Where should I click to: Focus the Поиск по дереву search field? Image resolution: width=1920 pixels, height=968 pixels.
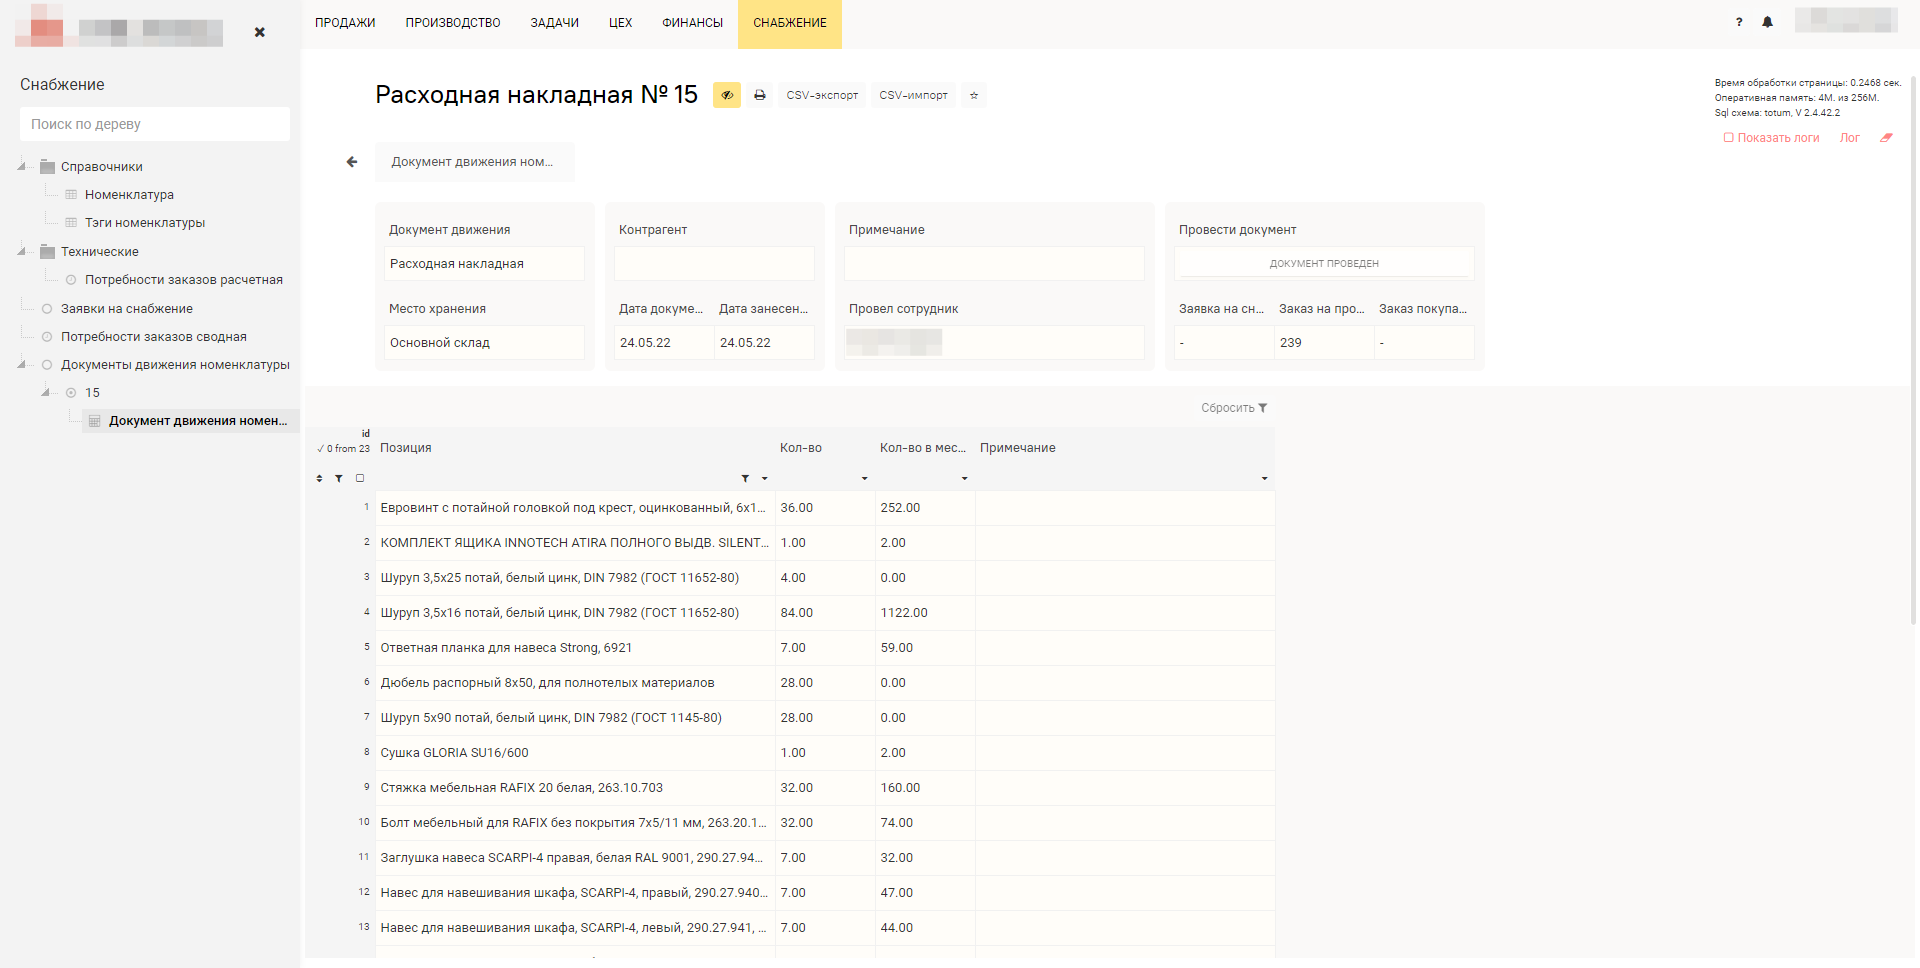pyautogui.click(x=155, y=124)
